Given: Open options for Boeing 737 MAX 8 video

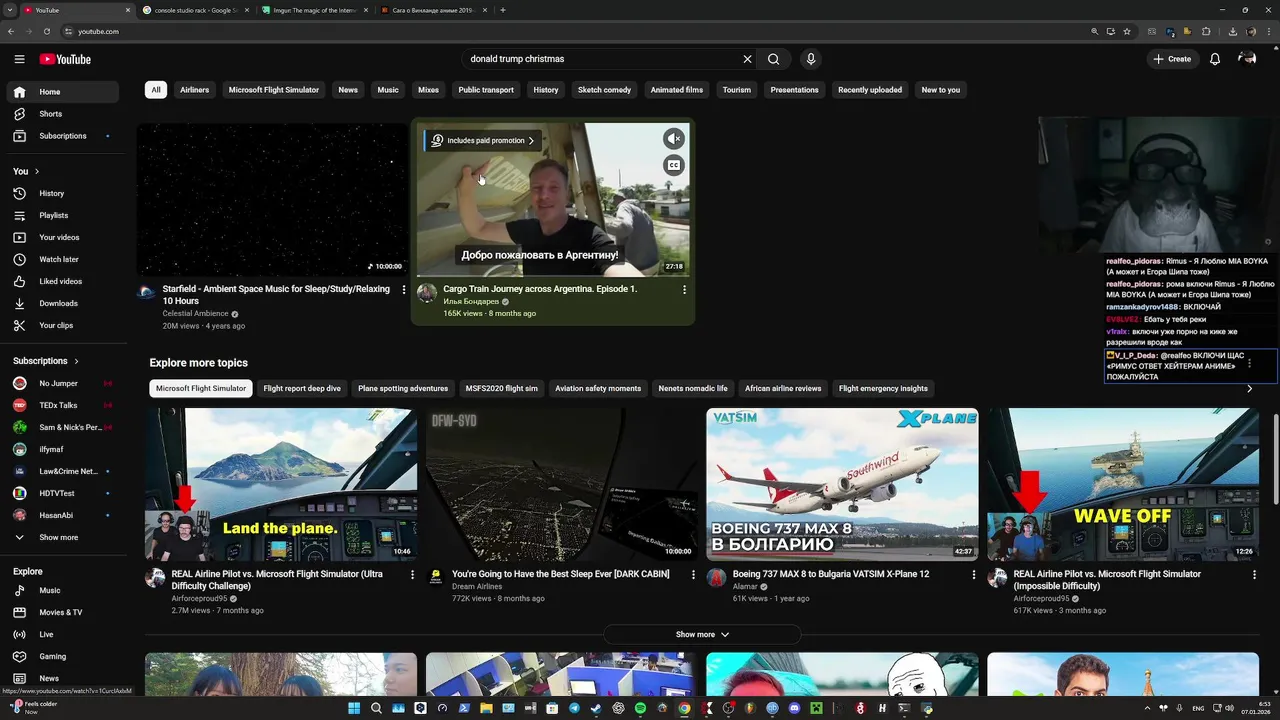Looking at the screenshot, I should (x=974, y=575).
